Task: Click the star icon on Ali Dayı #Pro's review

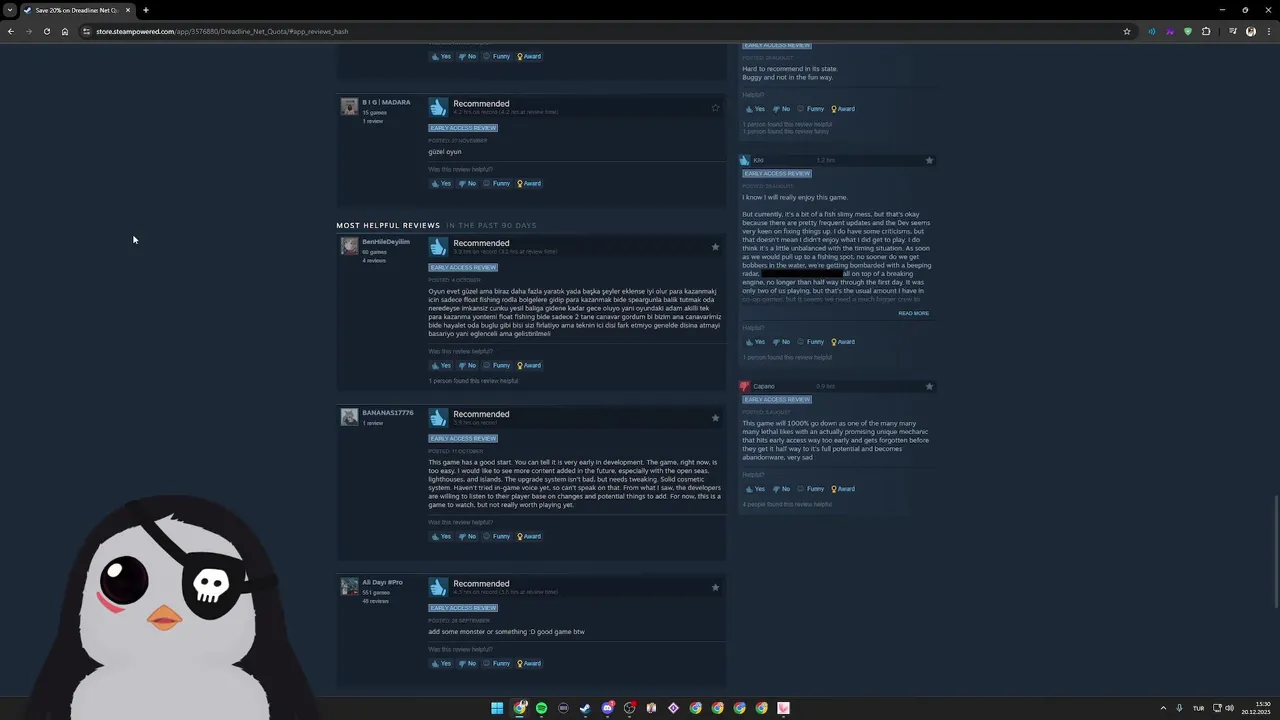Action: [x=715, y=588]
